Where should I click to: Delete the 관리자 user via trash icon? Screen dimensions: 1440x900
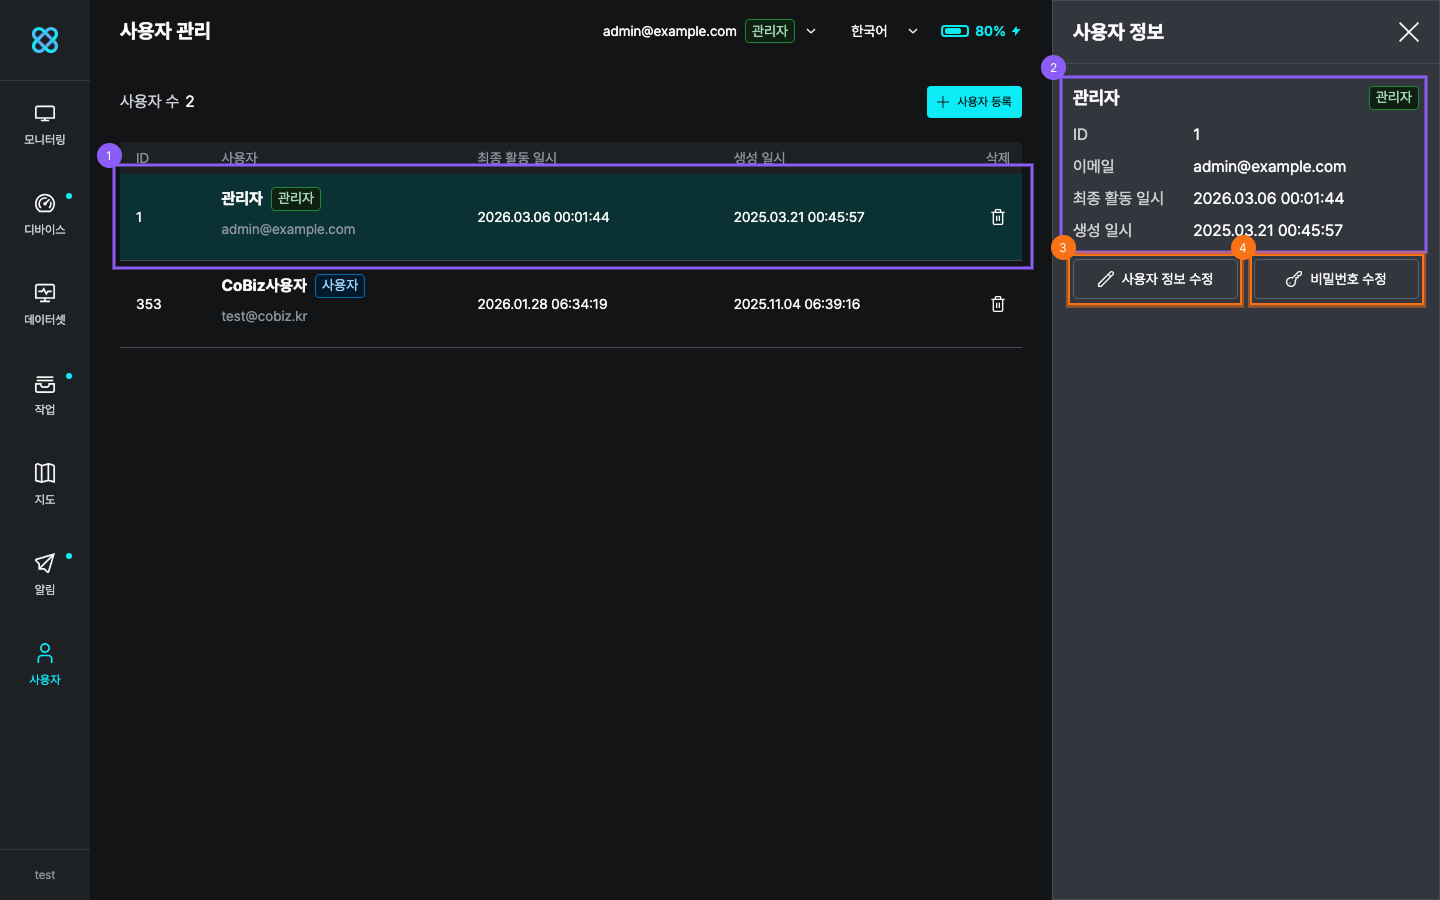pos(997,217)
